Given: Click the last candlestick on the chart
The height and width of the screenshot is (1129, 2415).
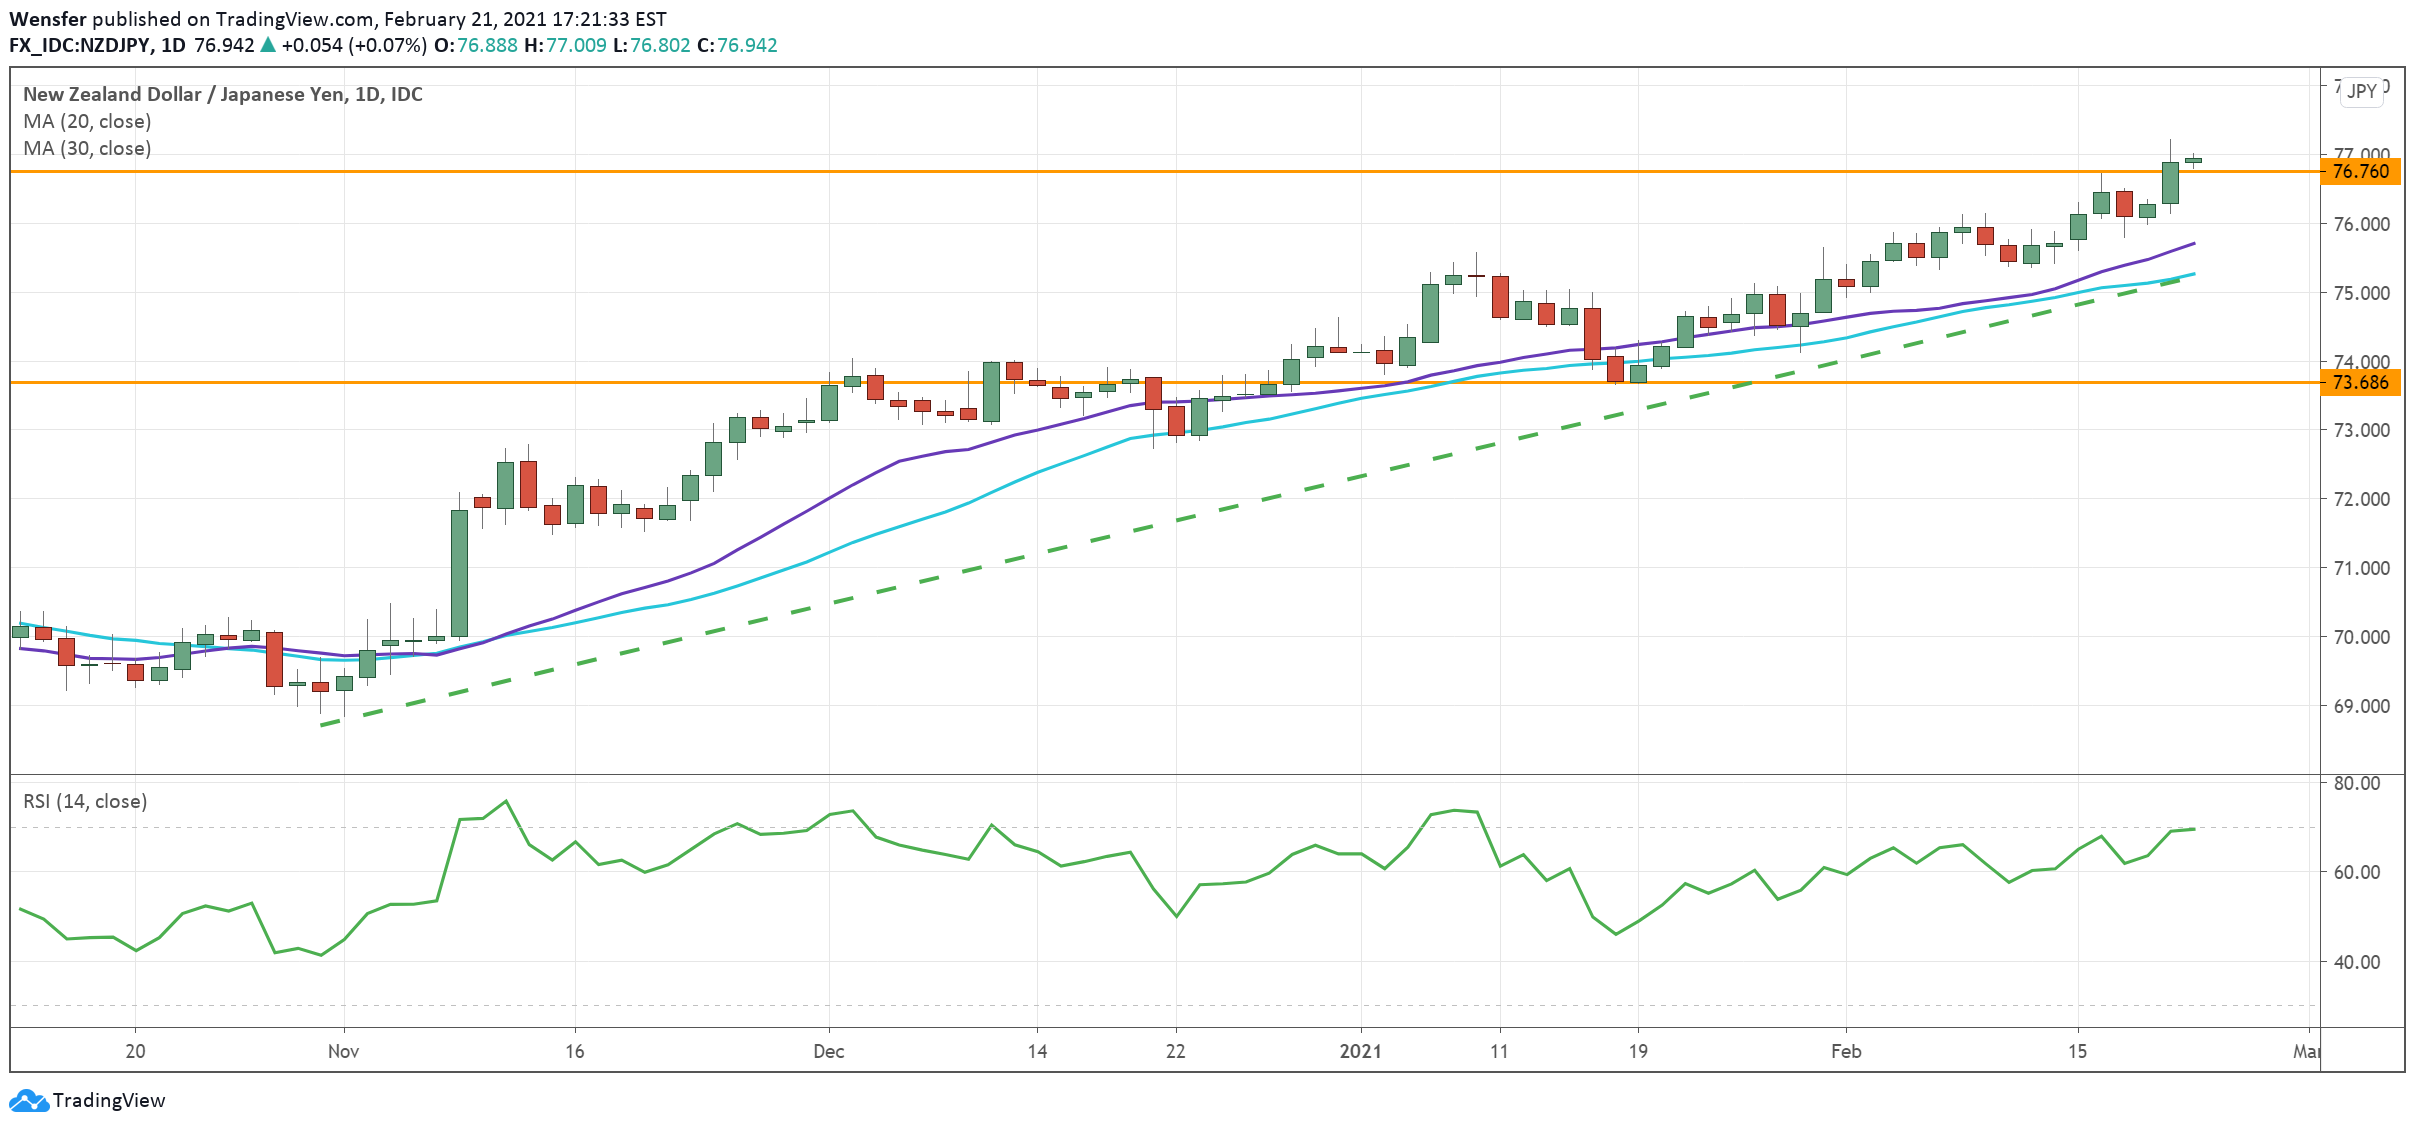Looking at the screenshot, I should tap(2193, 160).
